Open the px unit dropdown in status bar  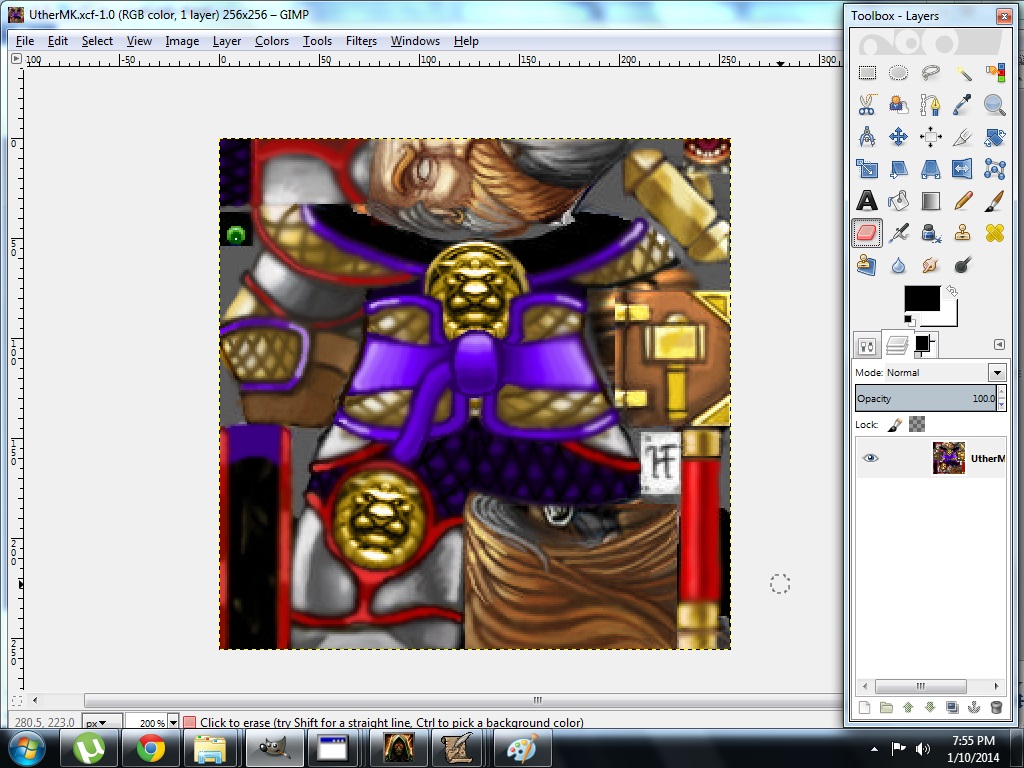point(103,722)
